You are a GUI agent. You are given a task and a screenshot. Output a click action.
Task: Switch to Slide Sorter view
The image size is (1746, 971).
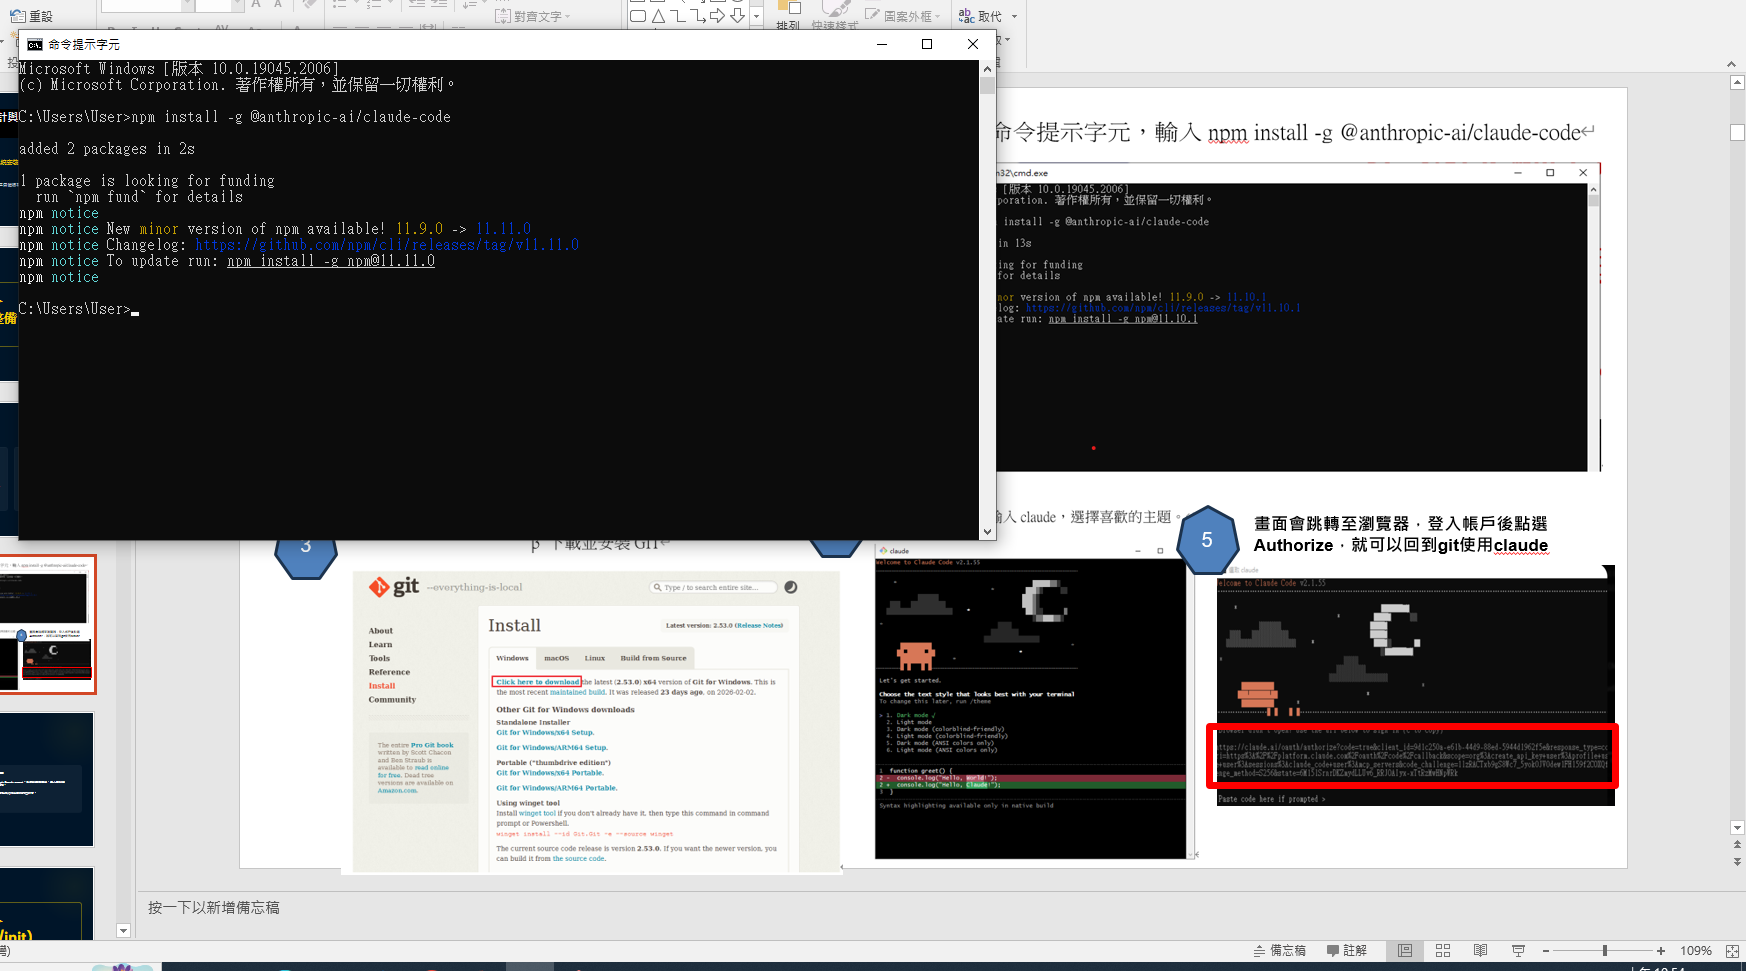(1443, 951)
